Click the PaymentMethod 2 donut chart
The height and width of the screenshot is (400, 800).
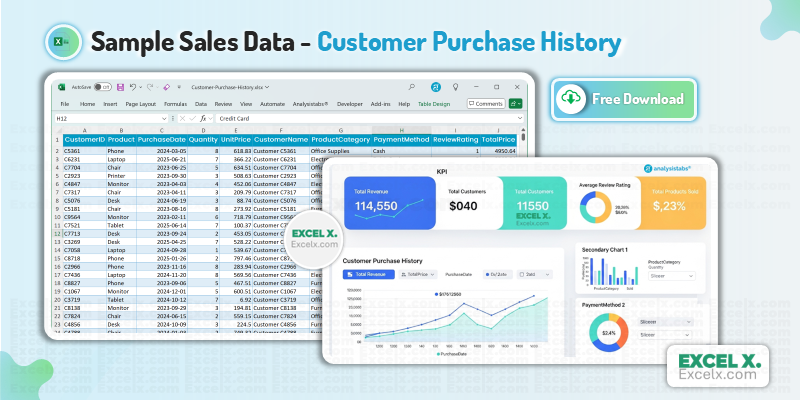608,333
